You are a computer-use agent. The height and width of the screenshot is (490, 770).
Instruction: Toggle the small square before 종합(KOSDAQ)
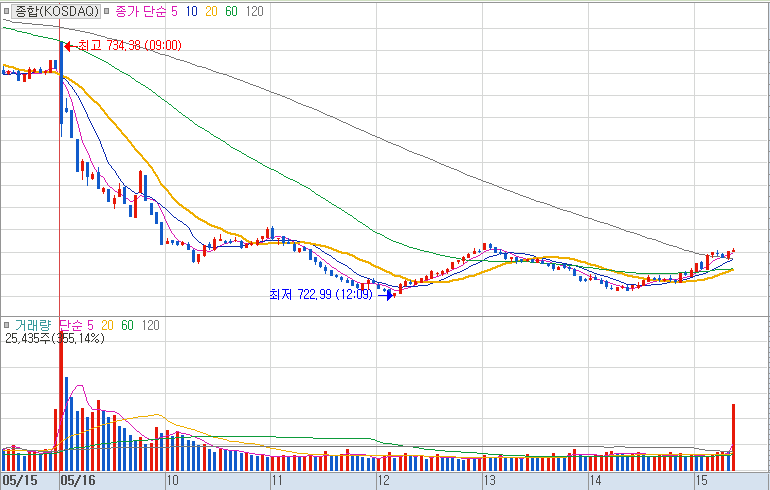point(6,11)
